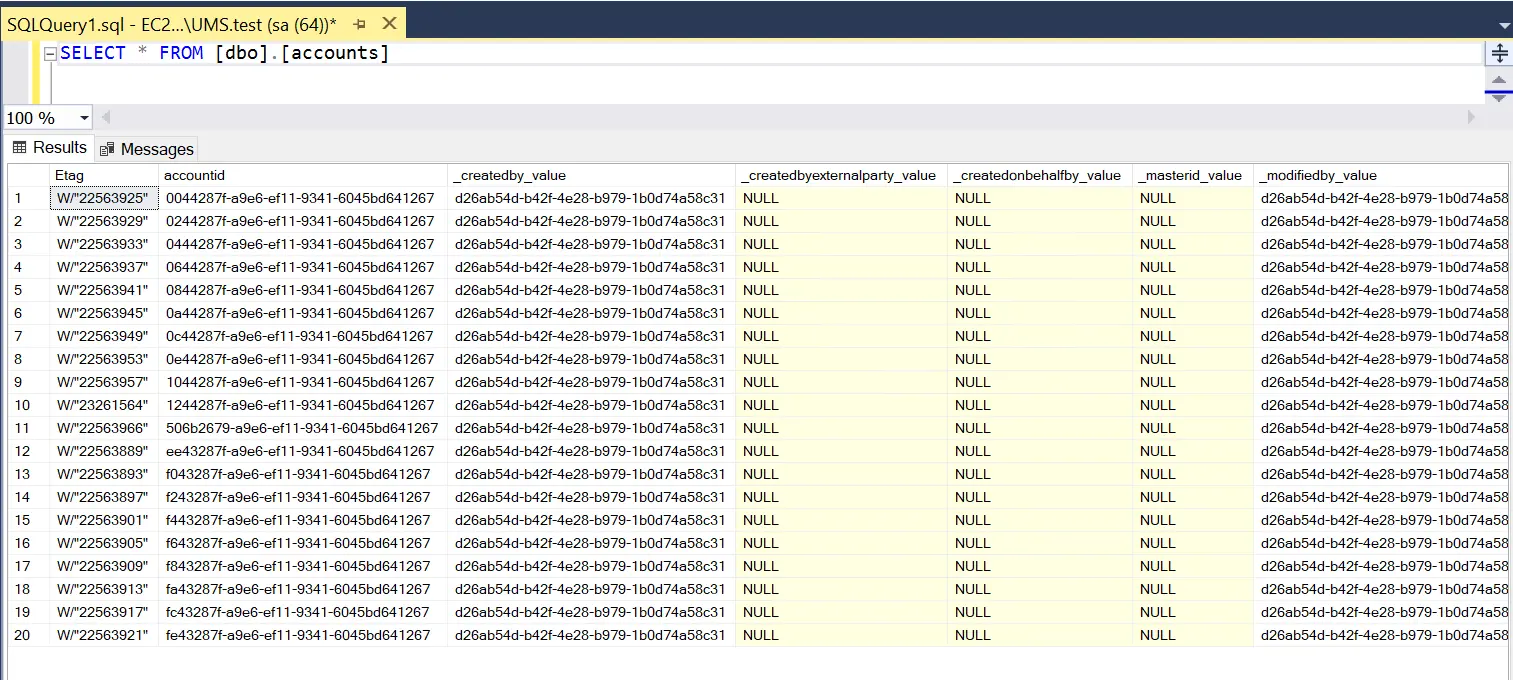Click accountid ee43287f-a9e6-ef11-9341-6045bd641267
This screenshot has height=680, width=1513.
(303, 451)
